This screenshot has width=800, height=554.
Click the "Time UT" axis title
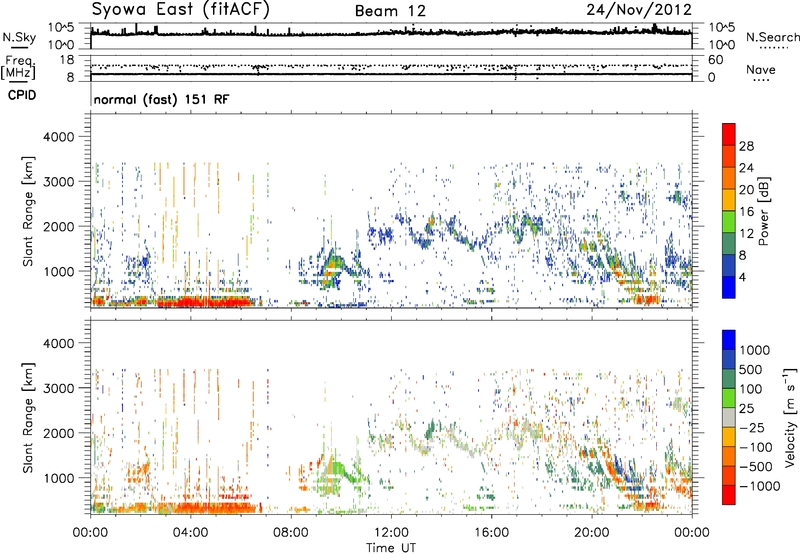(x=391, y=548)
